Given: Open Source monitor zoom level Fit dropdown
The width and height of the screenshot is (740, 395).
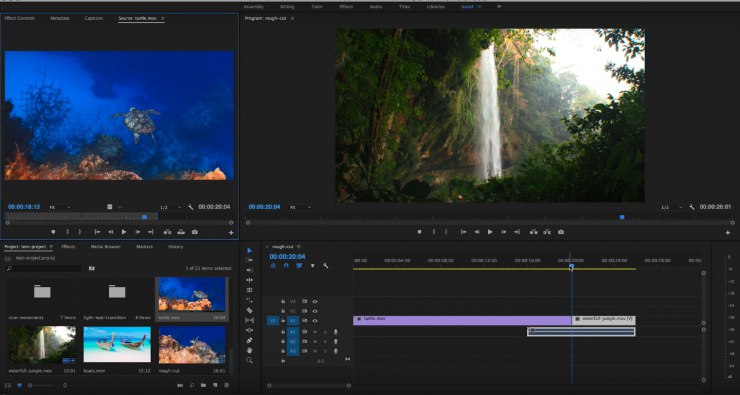Looking at the screenshot, I should [x=60, y=207].
